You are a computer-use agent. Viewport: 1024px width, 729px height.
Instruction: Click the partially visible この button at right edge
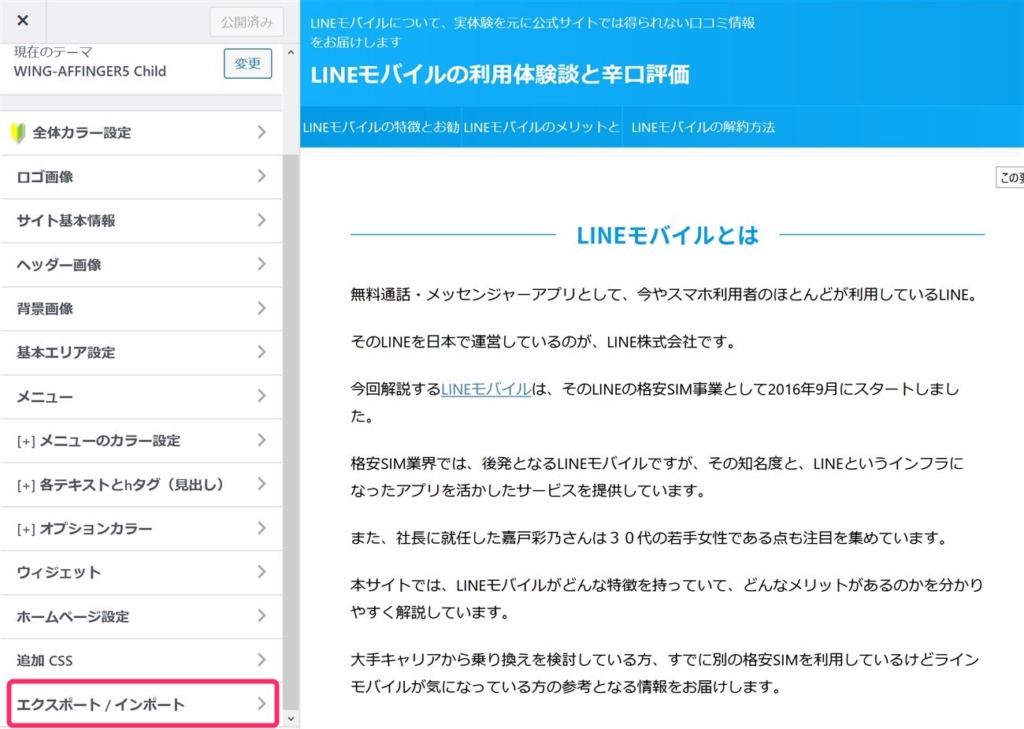coord(1010,177)
